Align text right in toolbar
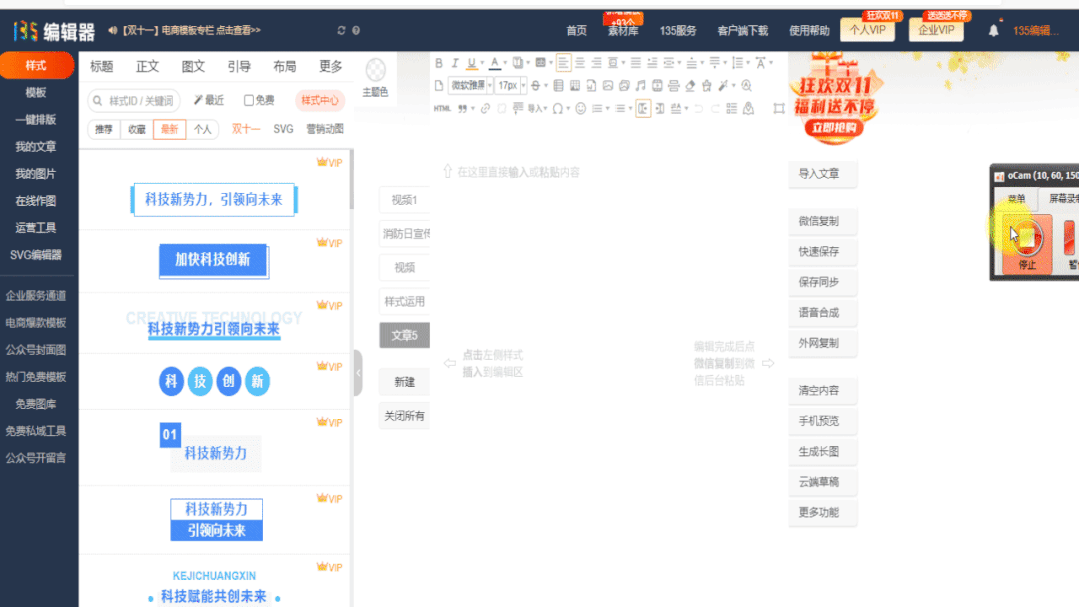Screen dimensions: 1079x607 (x=597, y=63)
